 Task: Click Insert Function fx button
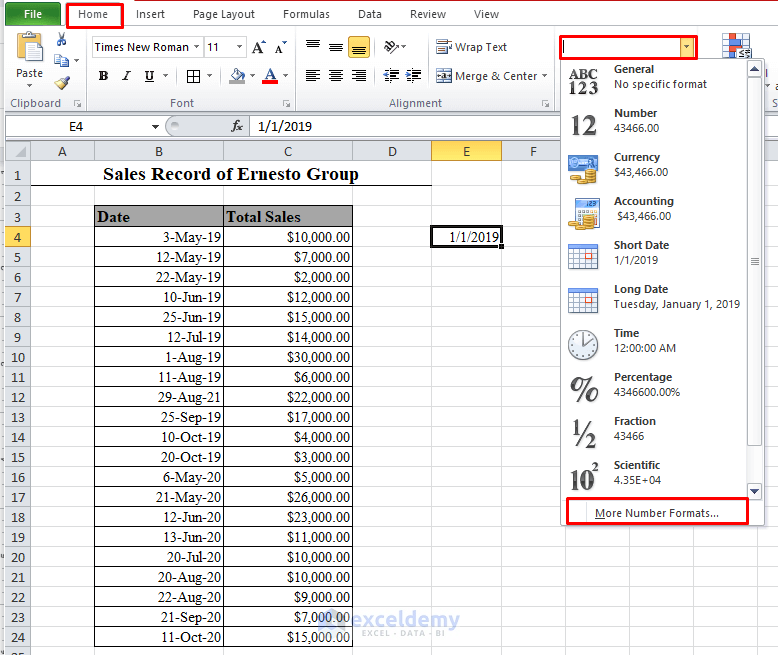tap(237, 127)
